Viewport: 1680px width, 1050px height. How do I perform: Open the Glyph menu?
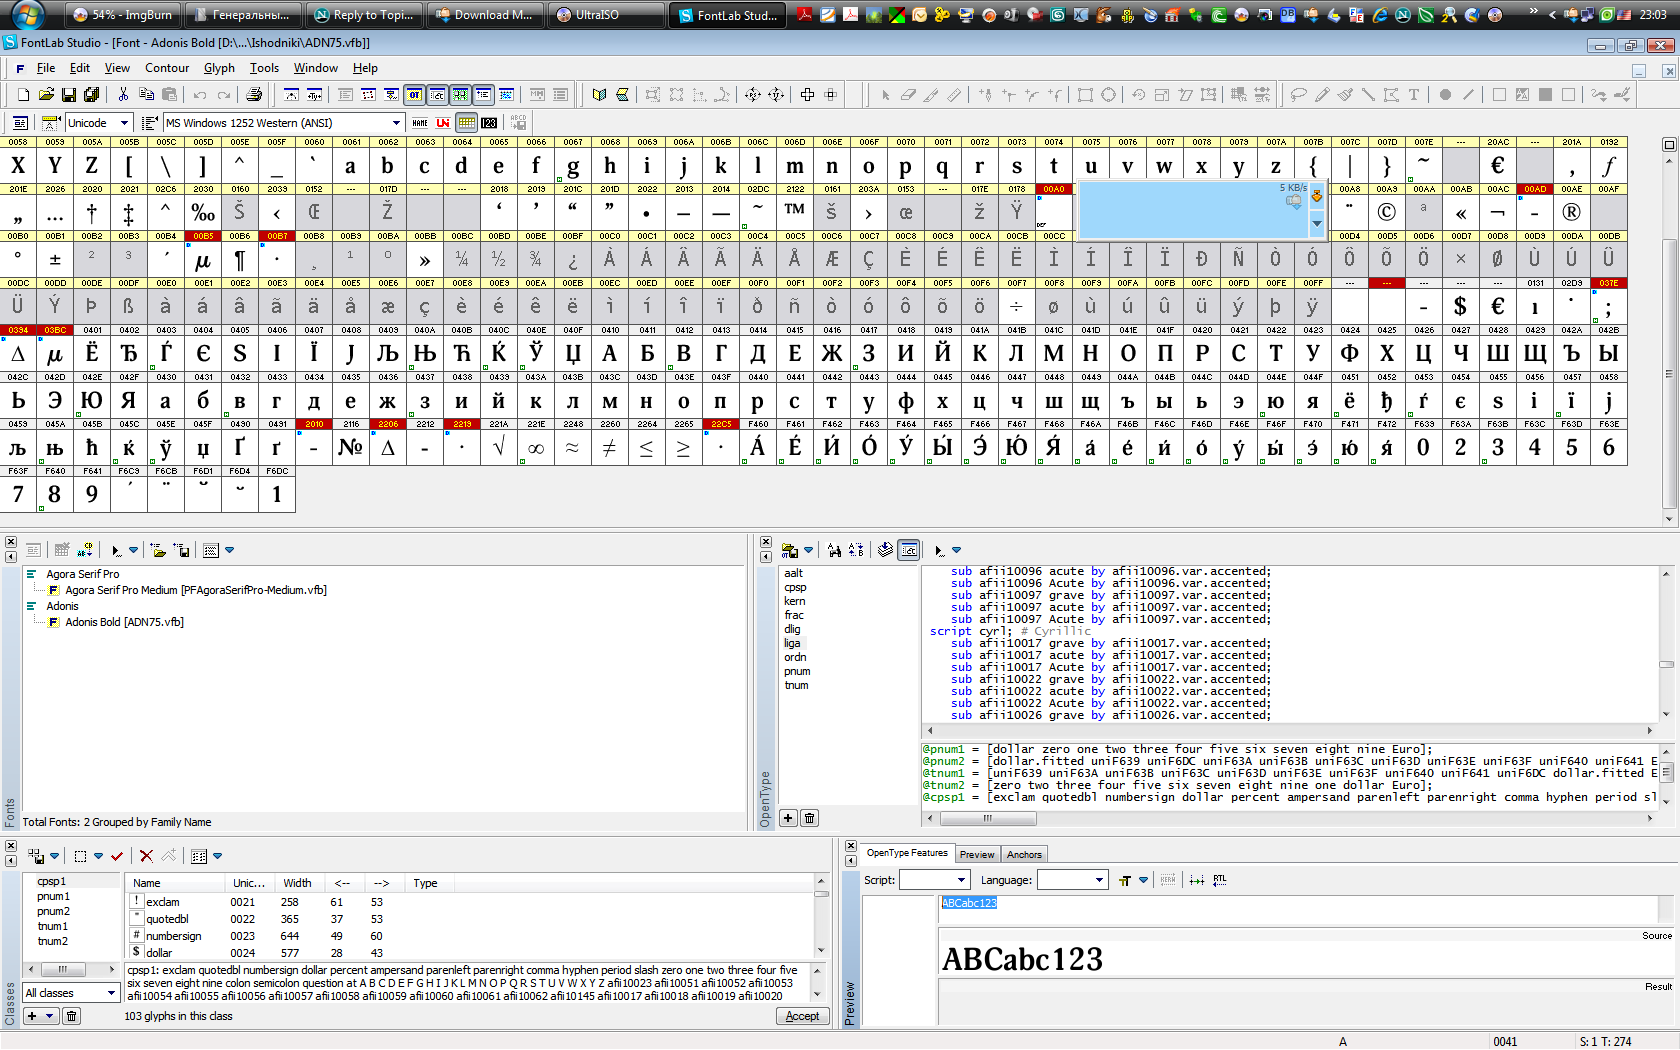coord(219,68)
